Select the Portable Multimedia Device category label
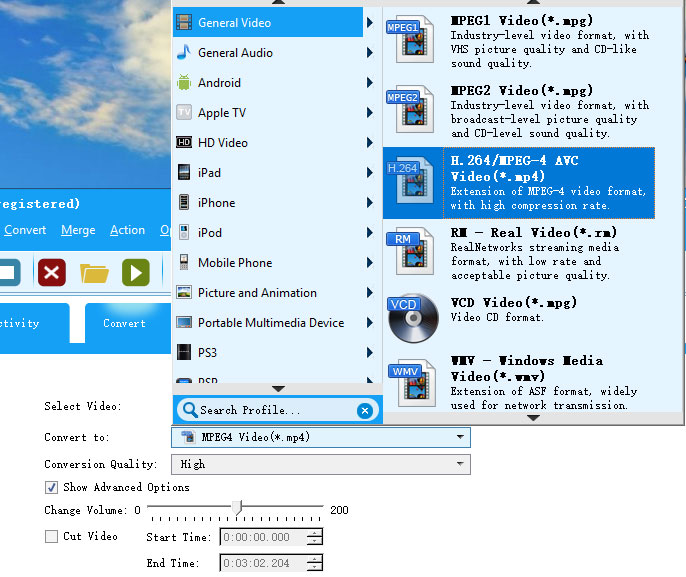Screen dimensions: 686x577 271,323
